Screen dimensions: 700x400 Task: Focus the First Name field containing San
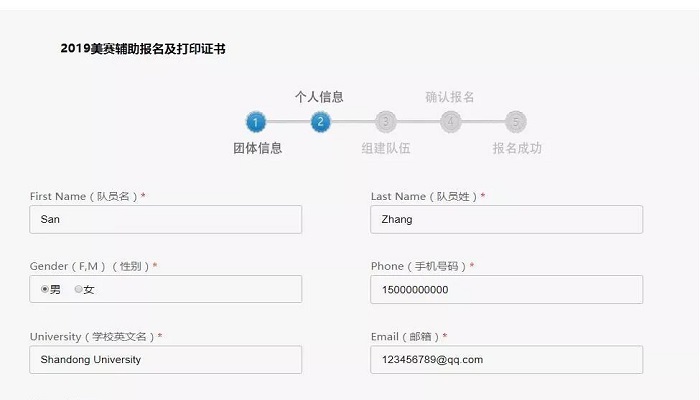click(166, 219)
